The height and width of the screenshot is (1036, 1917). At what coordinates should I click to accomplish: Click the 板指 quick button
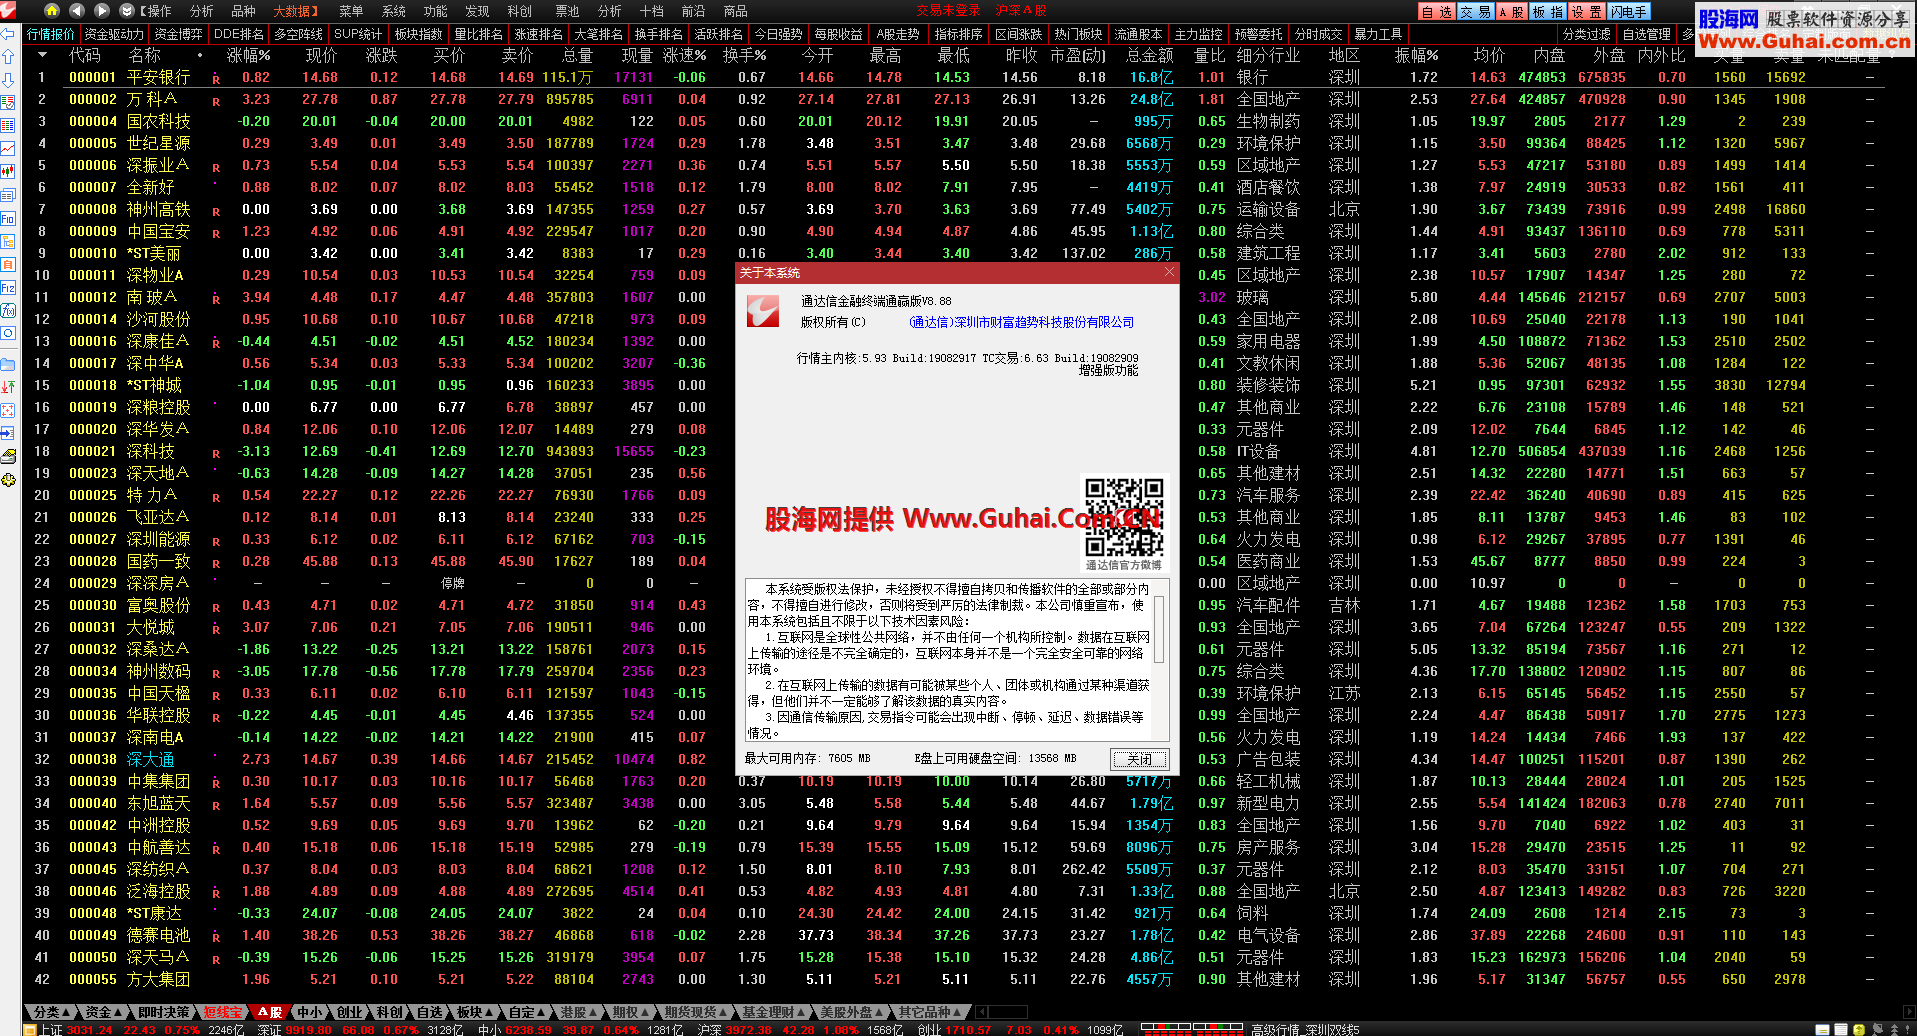(1548, 12)
